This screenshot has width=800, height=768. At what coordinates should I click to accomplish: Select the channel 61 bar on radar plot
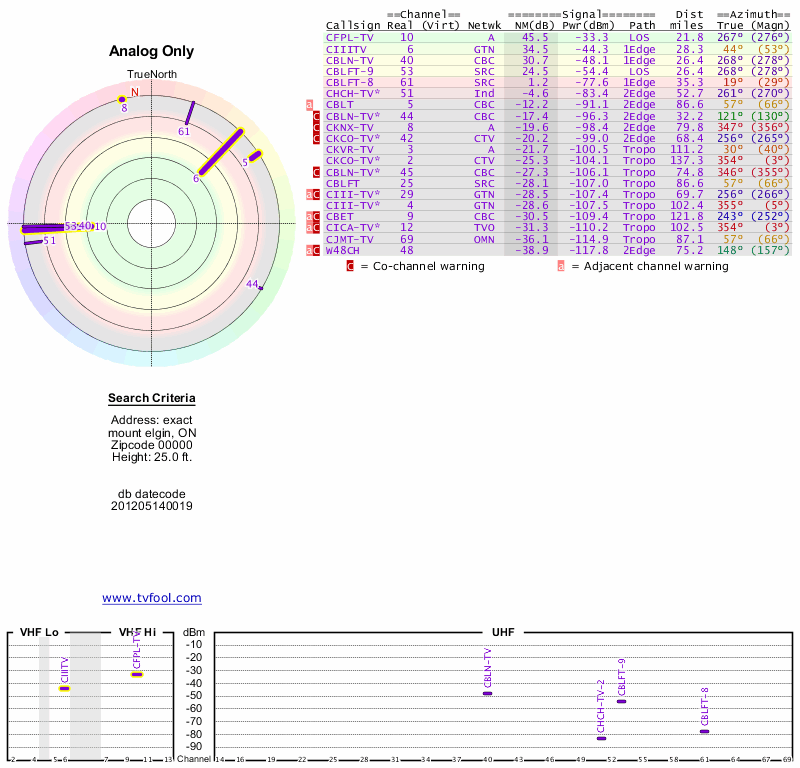pyautogui.click(x=188, y=113)
